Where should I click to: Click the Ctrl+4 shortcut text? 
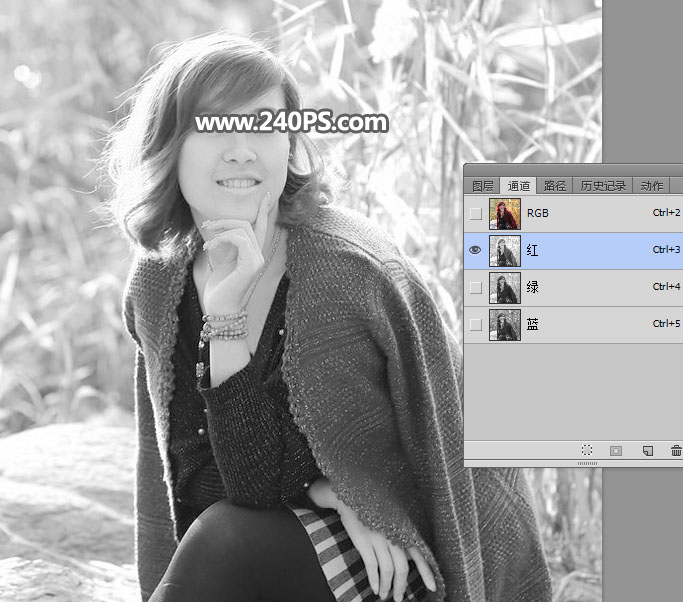click(666, 287)
